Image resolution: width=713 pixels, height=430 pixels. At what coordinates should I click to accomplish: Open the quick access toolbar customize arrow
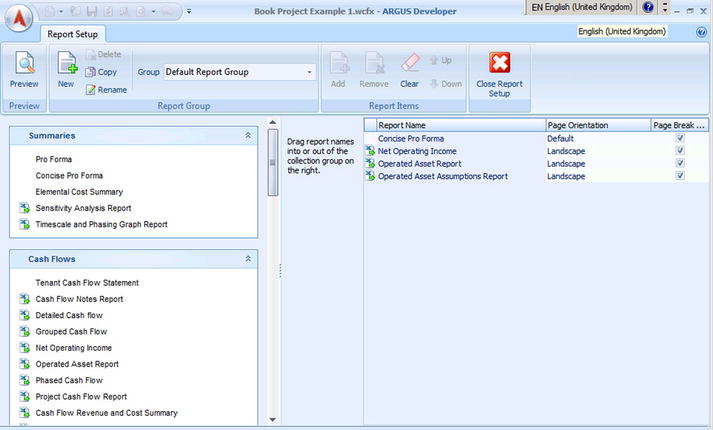pos(189,11)
